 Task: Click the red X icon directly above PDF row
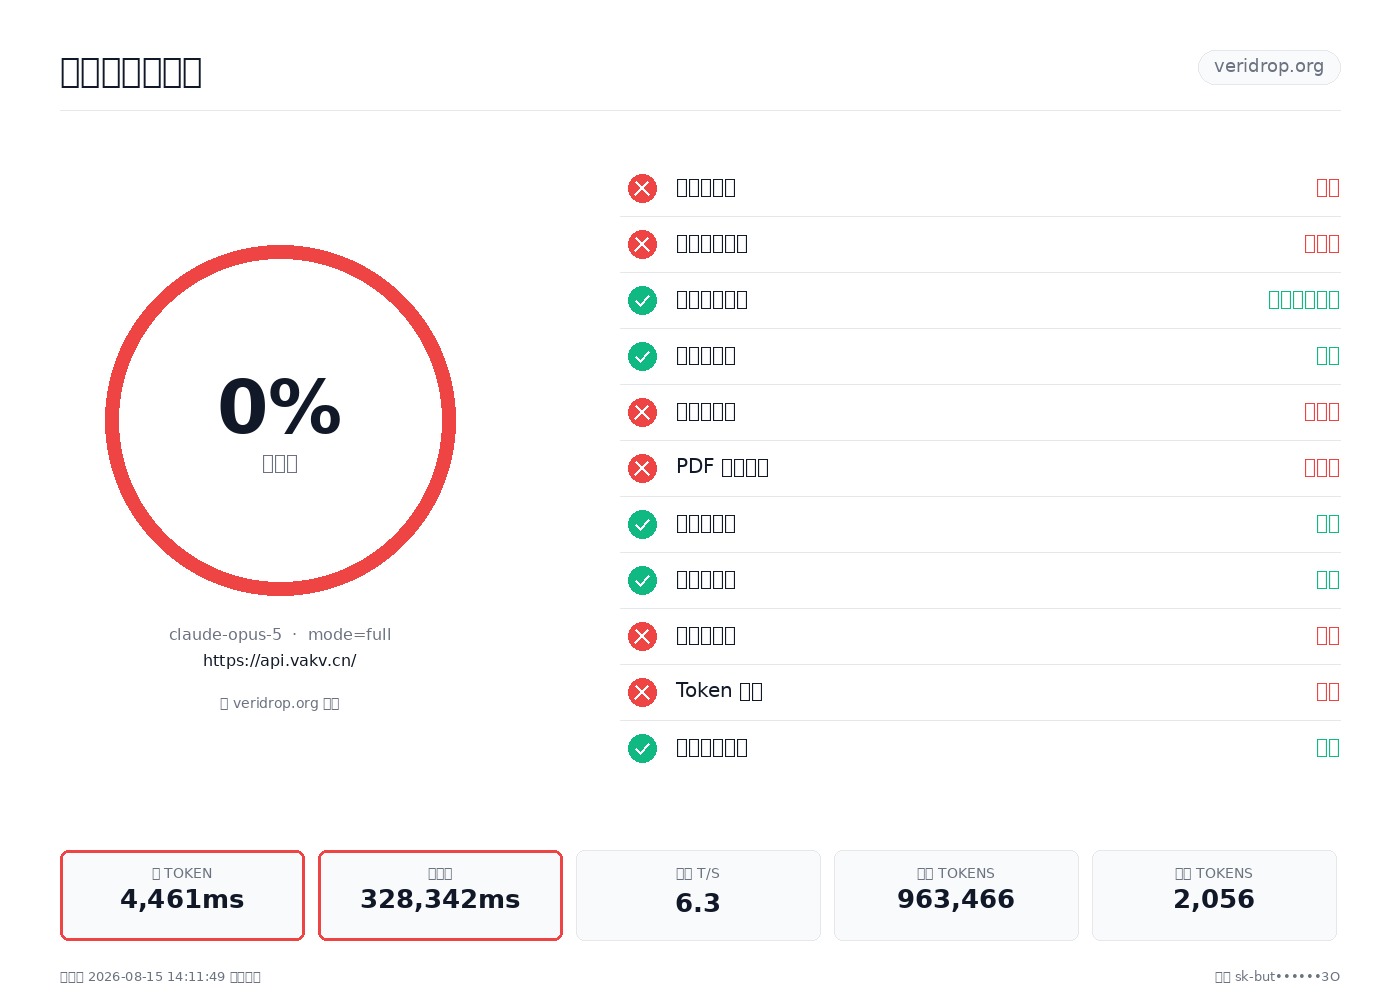click(642, 412)
